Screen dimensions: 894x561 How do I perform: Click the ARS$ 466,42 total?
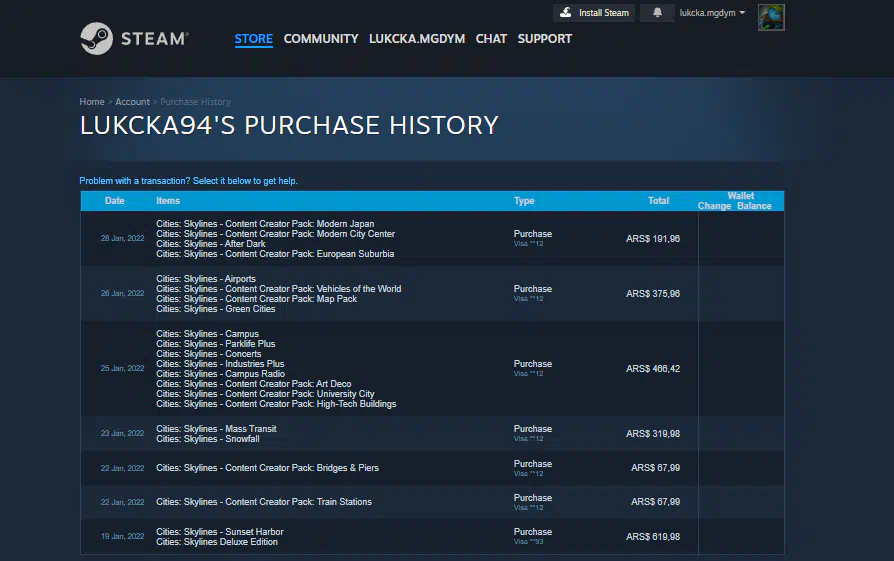[653, 369]
